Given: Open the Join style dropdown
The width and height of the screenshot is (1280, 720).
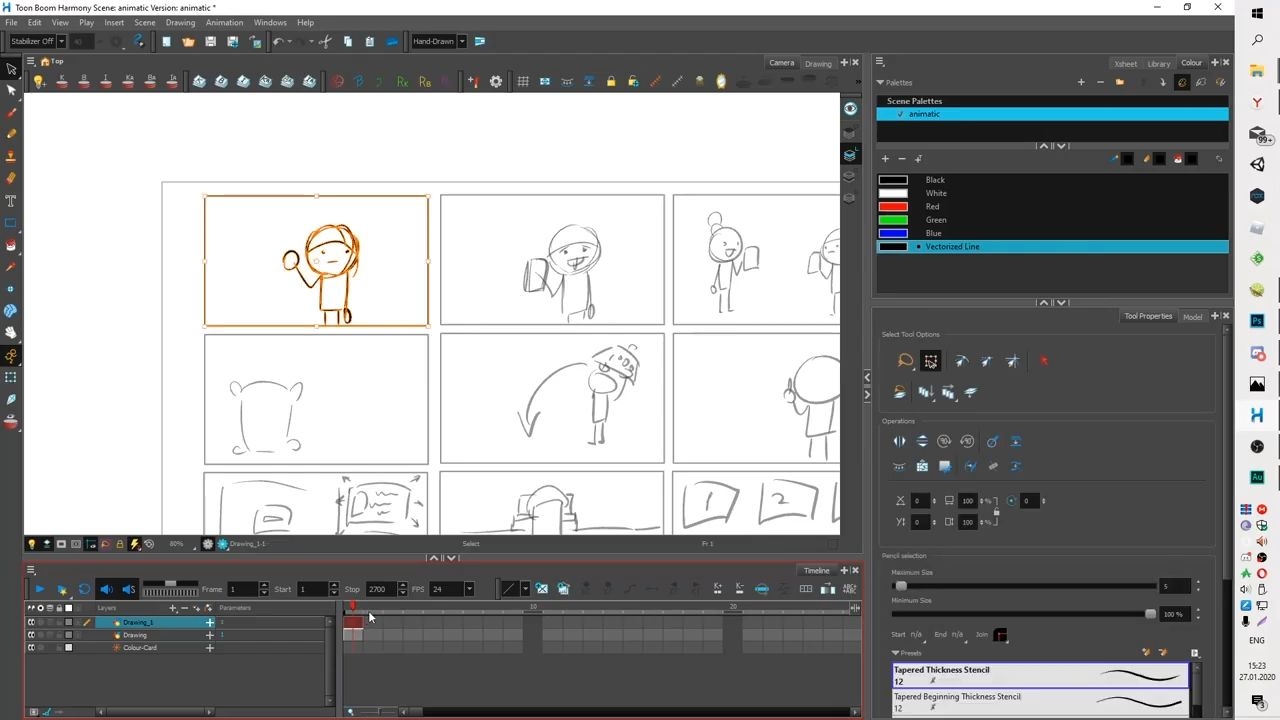Looking at the screenshot, I should 1000,635.
